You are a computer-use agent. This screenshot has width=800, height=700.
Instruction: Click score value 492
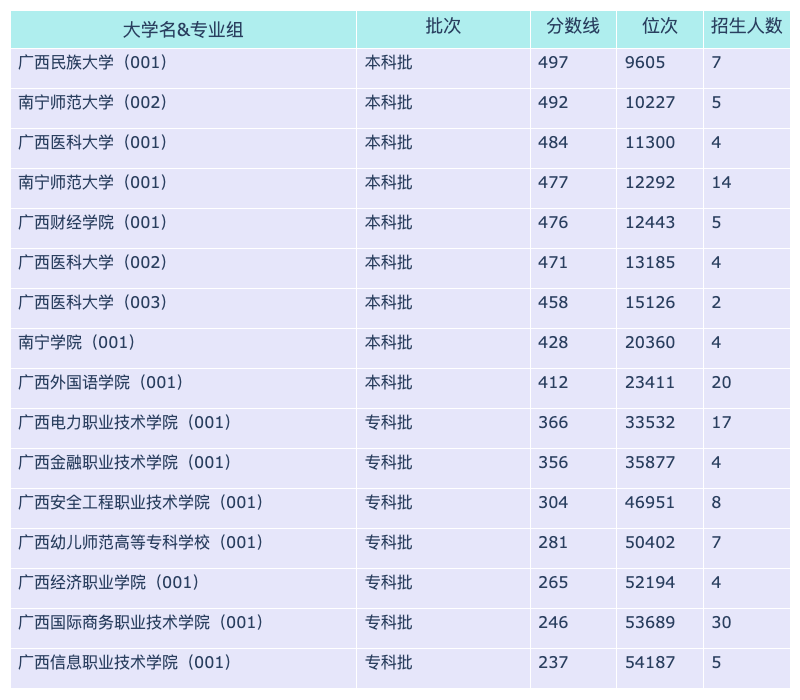553,102
